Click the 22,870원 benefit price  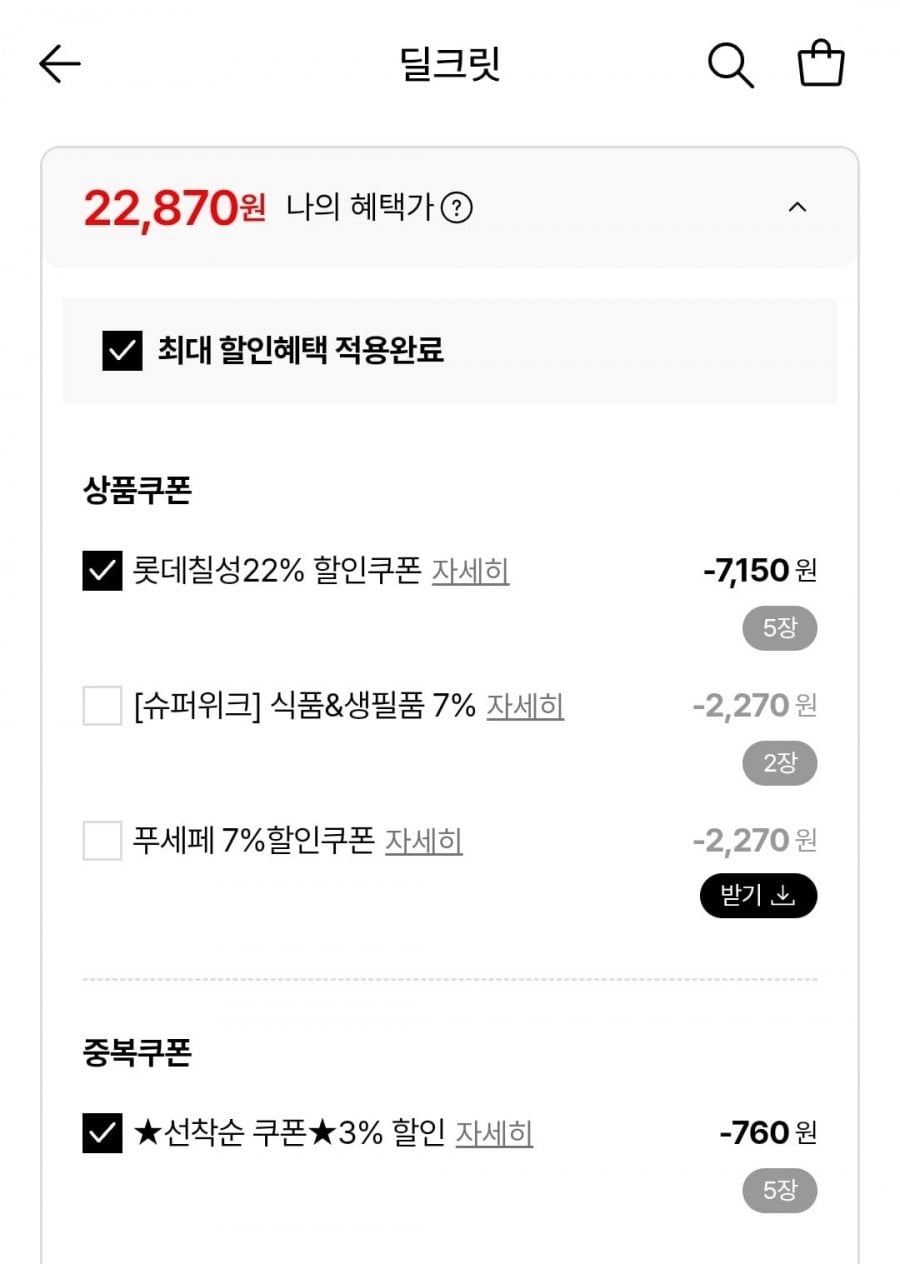coord(174,208)
